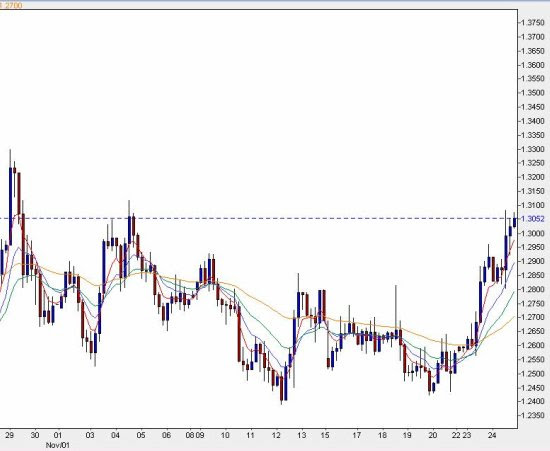Click the 1.3650 price axis label
This screenshot has width=550, height=451.
click(533, 51)
